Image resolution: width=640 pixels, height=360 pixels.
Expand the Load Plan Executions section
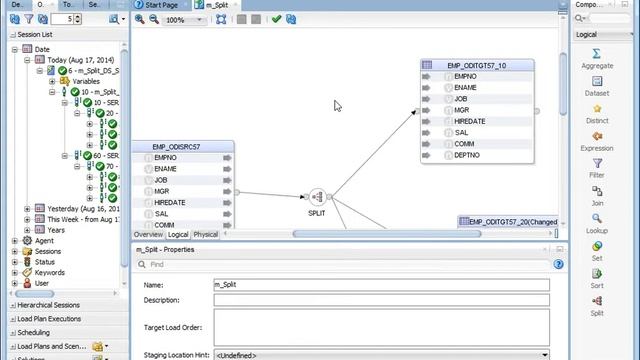[x=13, y=319]
